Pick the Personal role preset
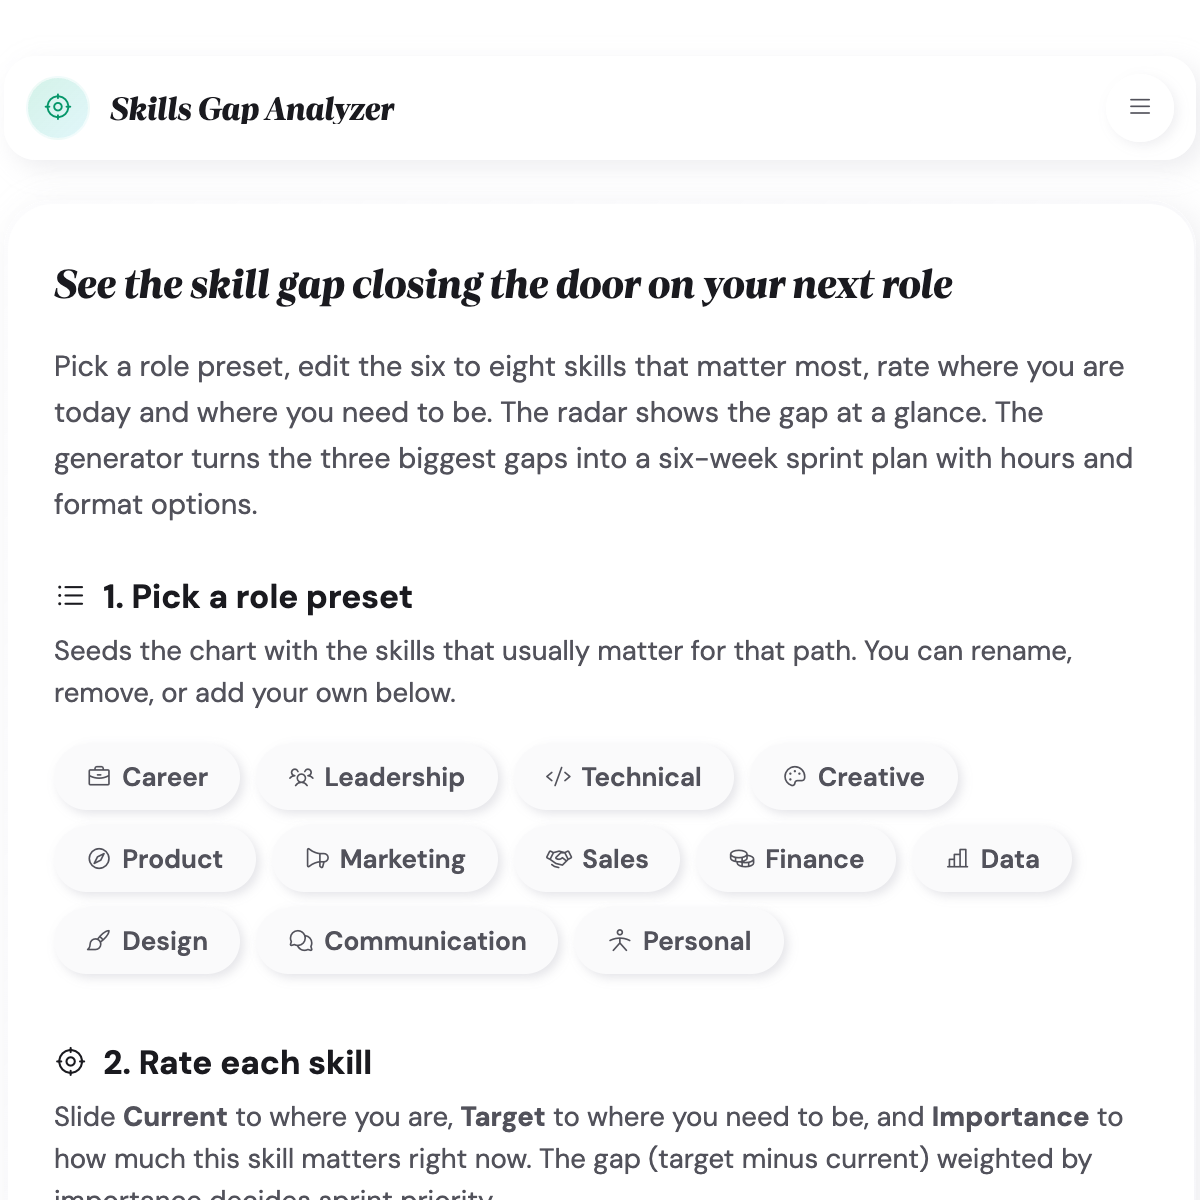Screen dimensions: 1200x1200 click(679, 941)
